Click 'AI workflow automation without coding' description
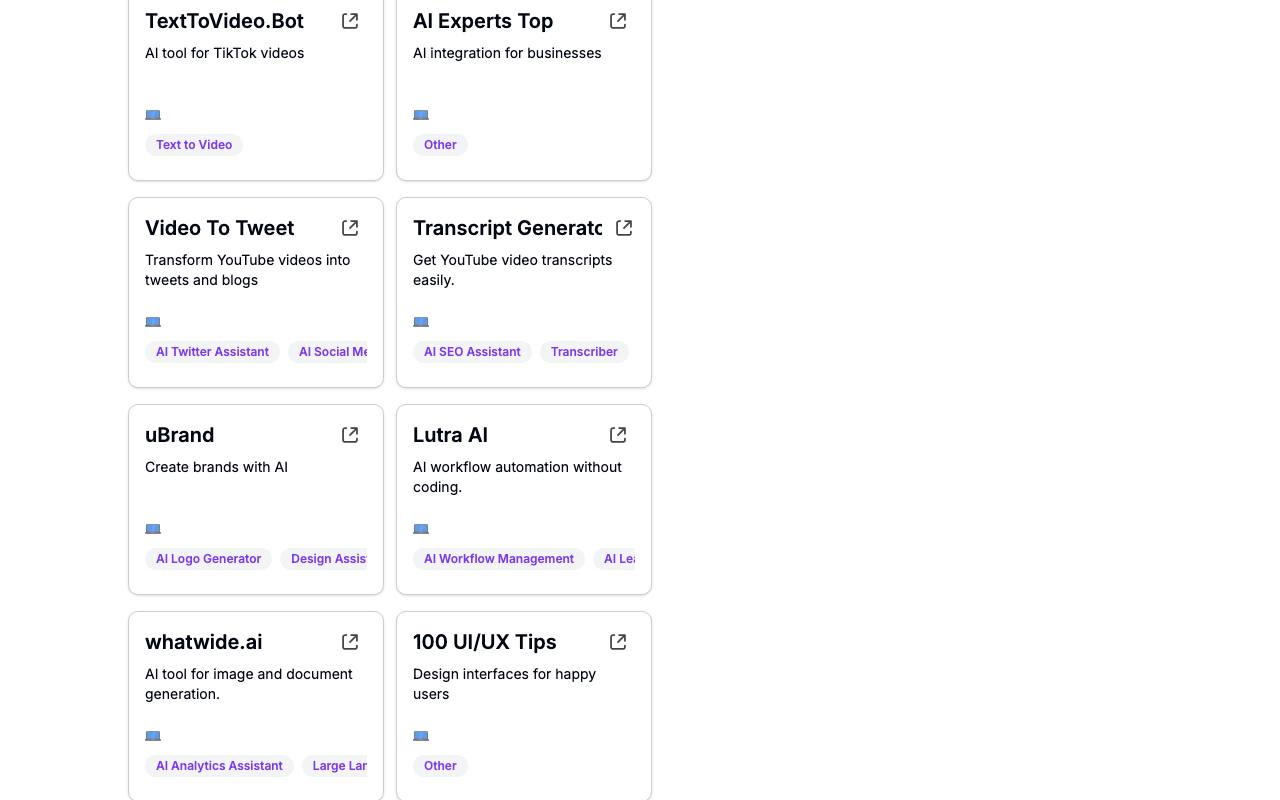 [517, 477]
